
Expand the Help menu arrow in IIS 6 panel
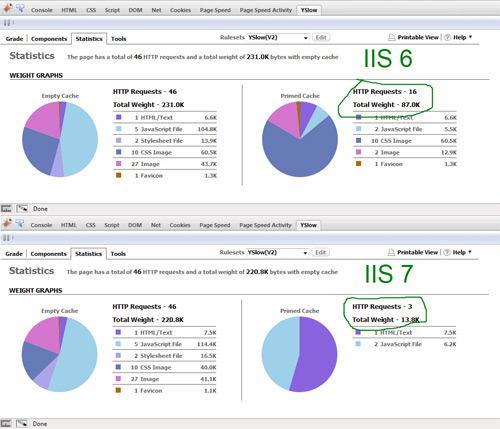click(x=470, y=37)
